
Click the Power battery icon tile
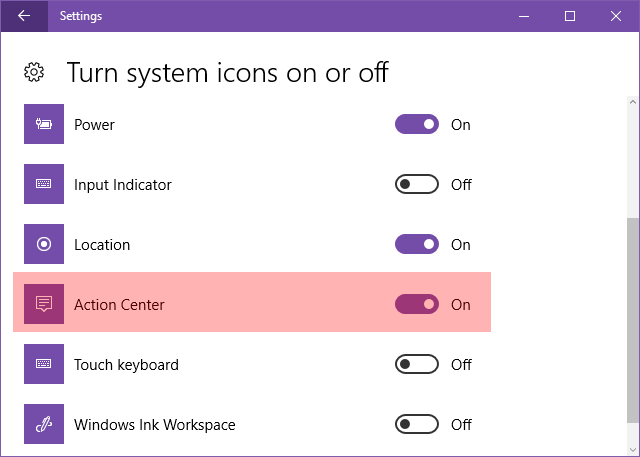pos(44,124)
